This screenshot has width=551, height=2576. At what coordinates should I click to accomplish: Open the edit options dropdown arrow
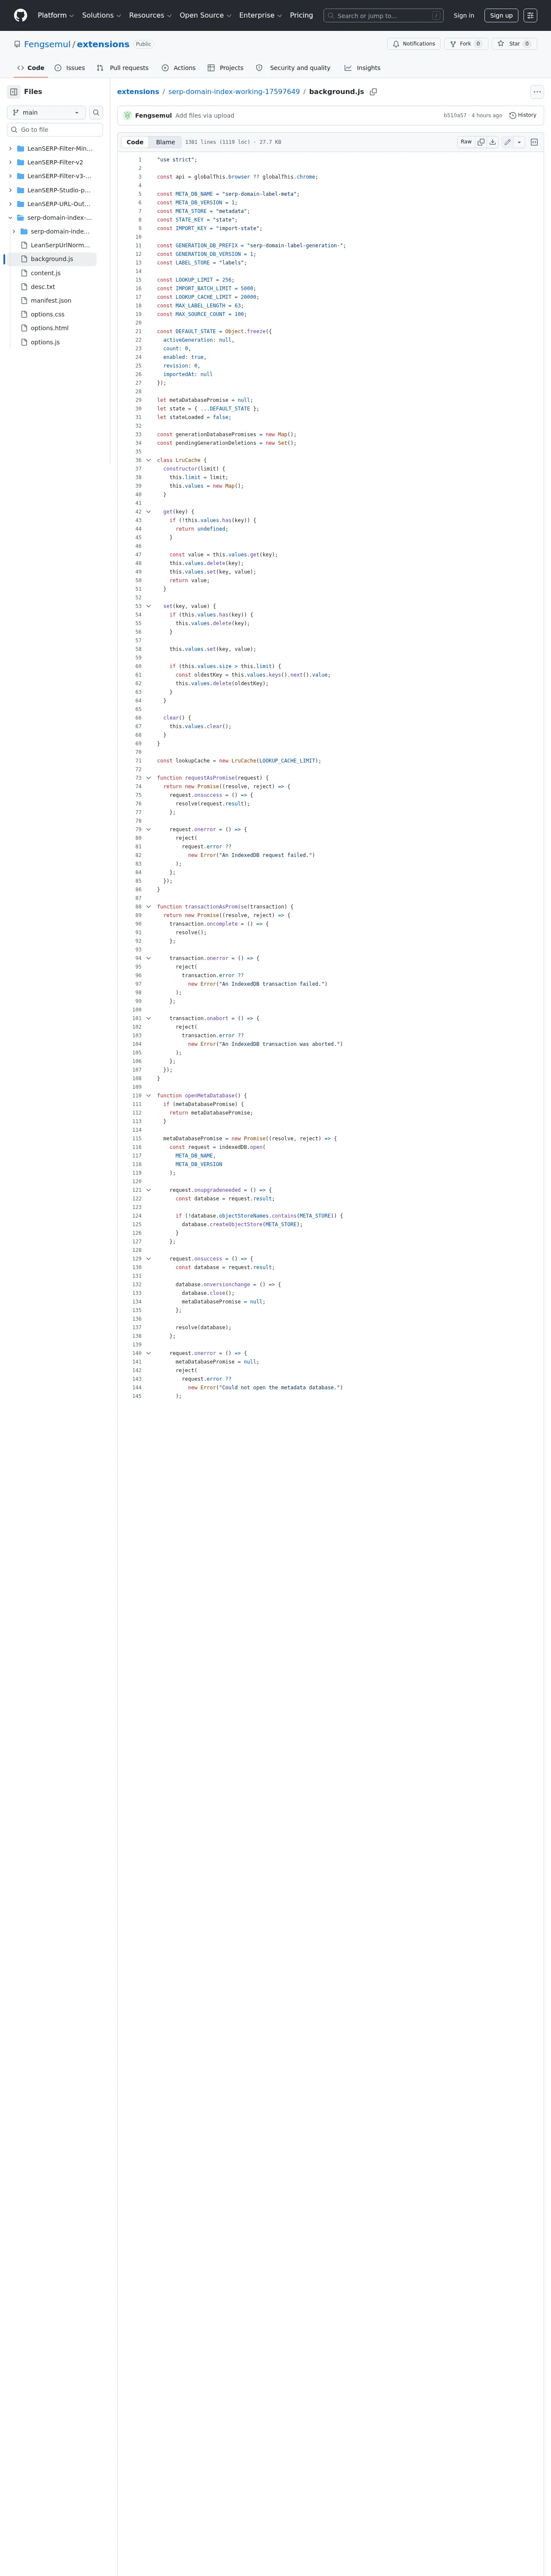[519, 142]
